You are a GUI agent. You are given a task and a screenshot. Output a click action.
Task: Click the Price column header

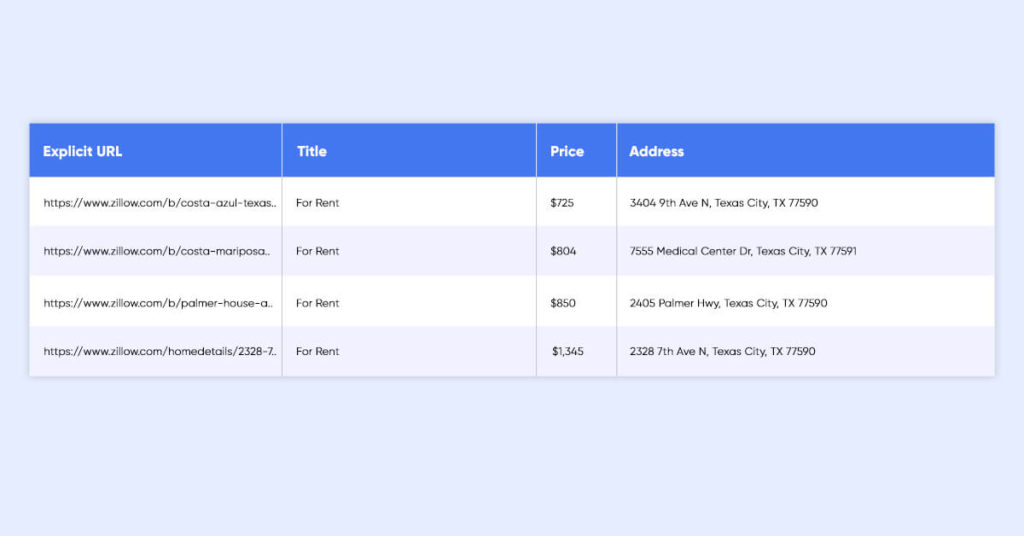coord(567,151)
